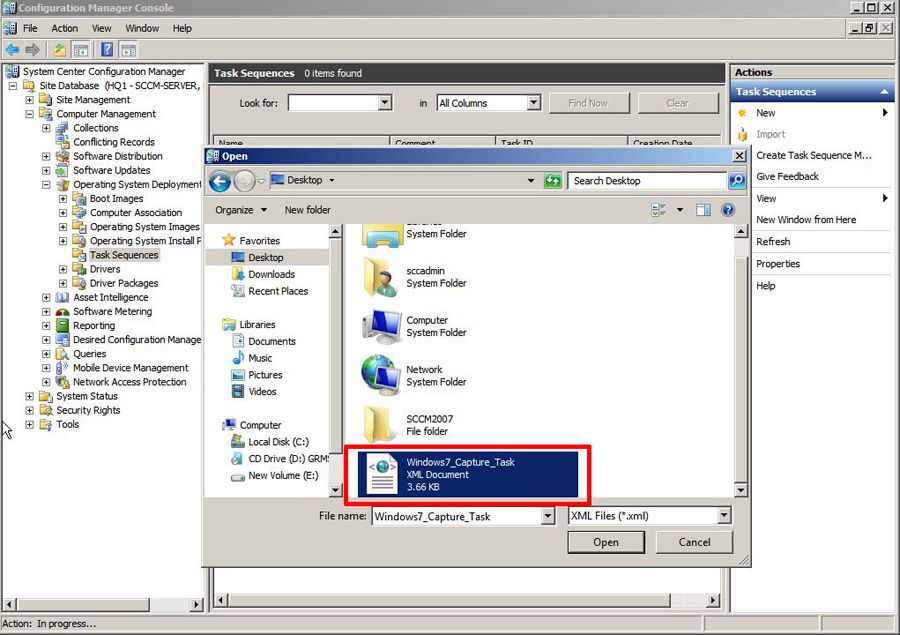Click the Search Desktop input field
The image size is (900, 635).
[647, 181]
